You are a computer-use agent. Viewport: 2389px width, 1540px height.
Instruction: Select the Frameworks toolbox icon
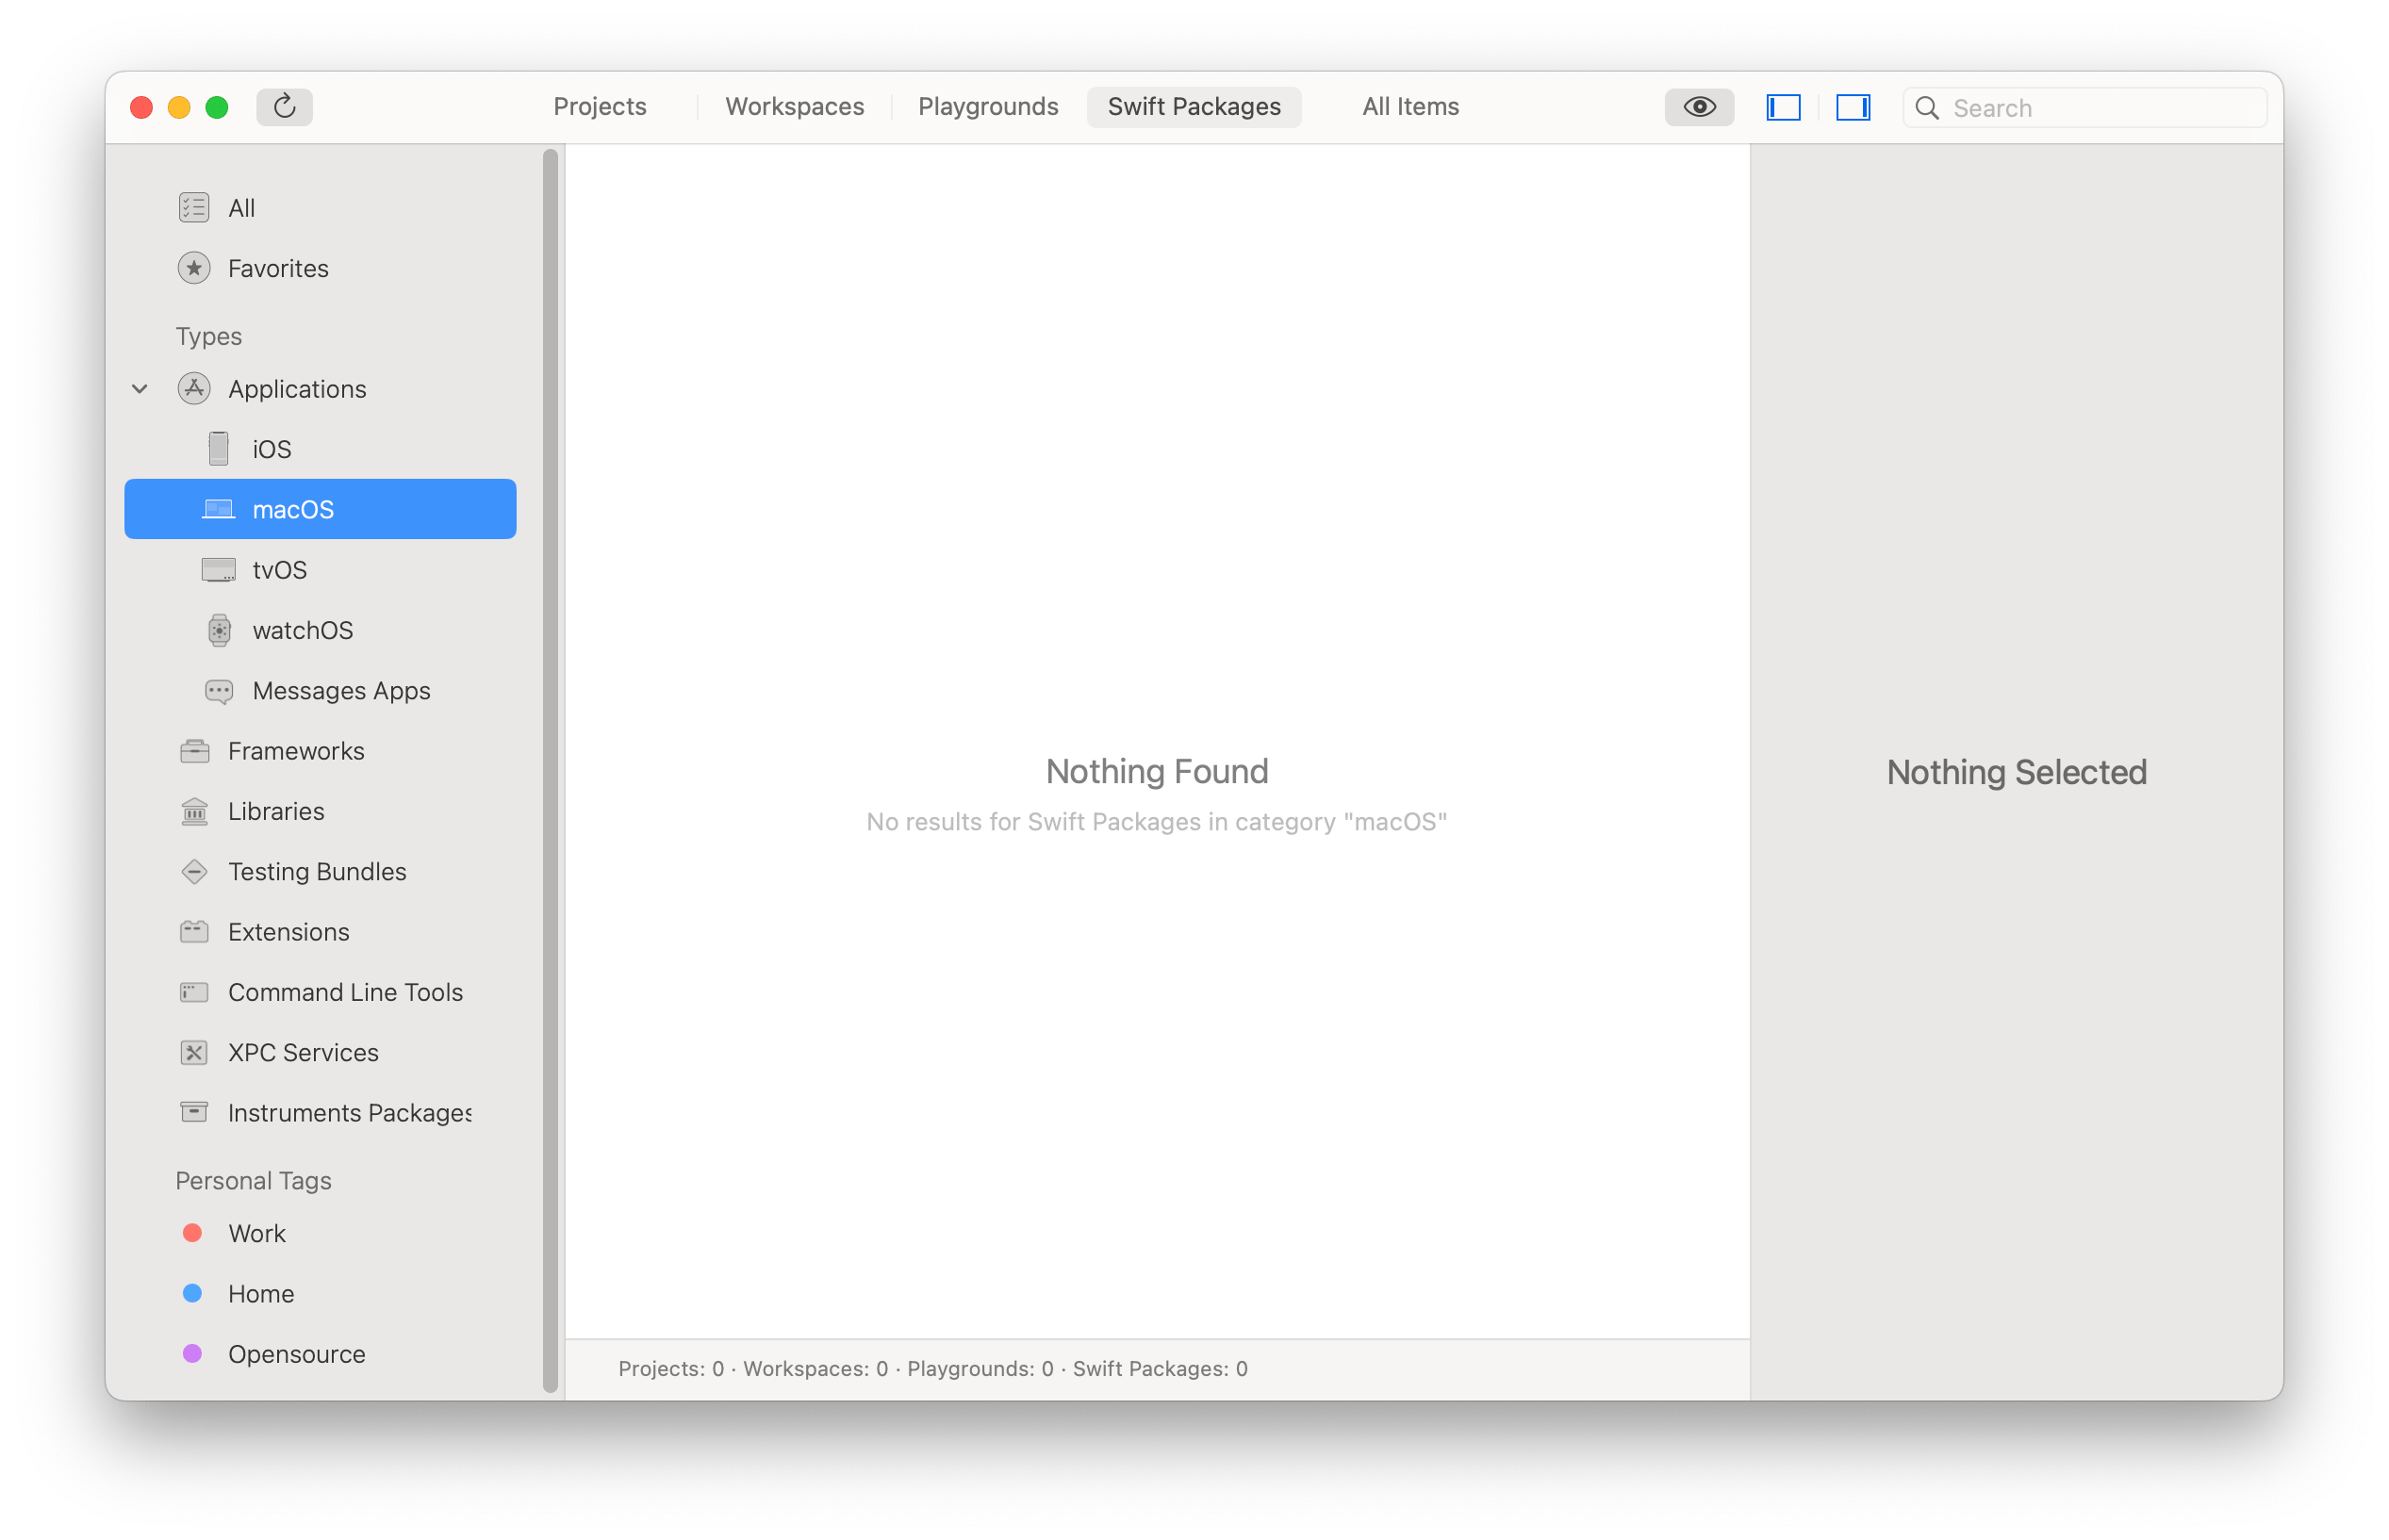(194, 751)
